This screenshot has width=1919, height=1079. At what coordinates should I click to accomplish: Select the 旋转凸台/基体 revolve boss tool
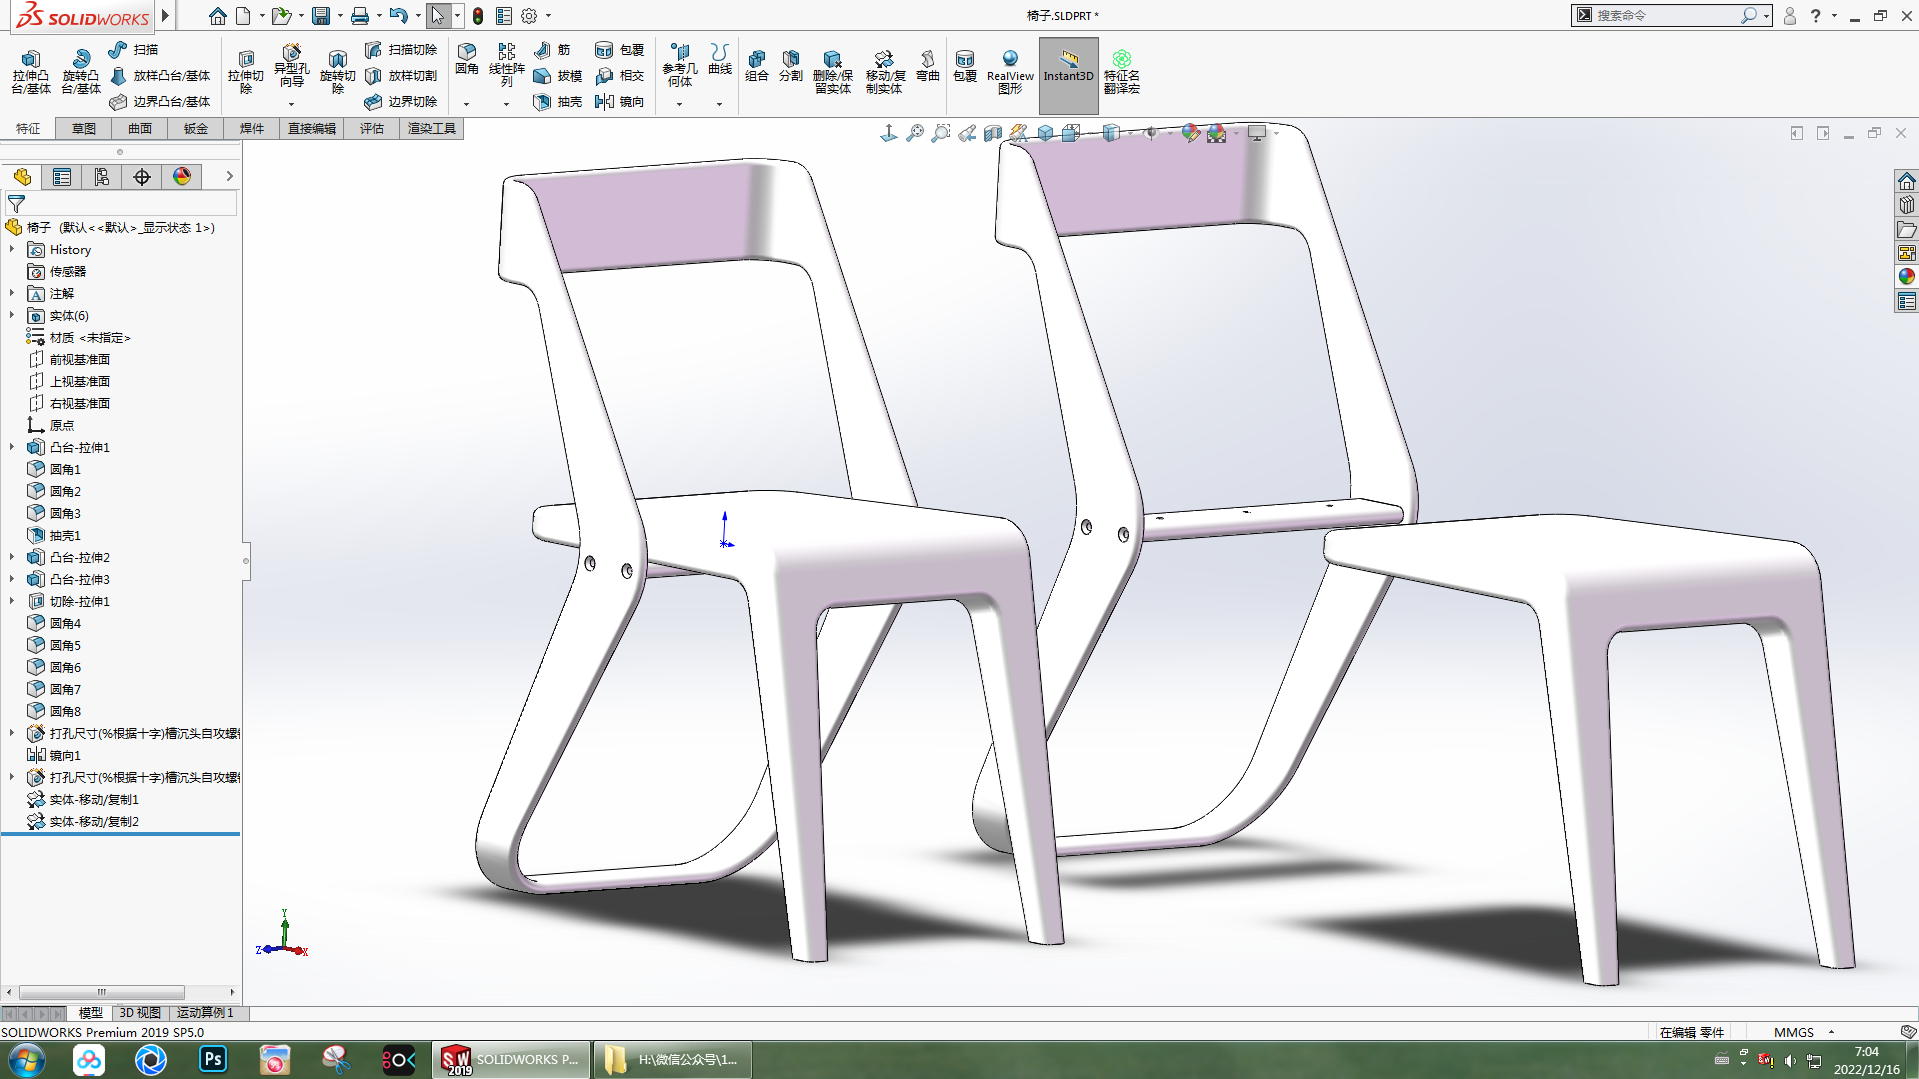(x=81, y=72)
